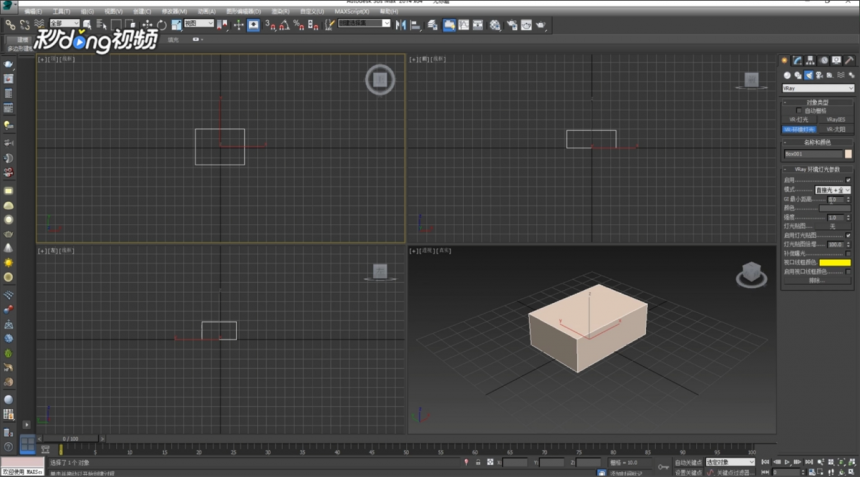Click the highlighted VR ambient light button
860x477 pixels.
pos(799,129)
